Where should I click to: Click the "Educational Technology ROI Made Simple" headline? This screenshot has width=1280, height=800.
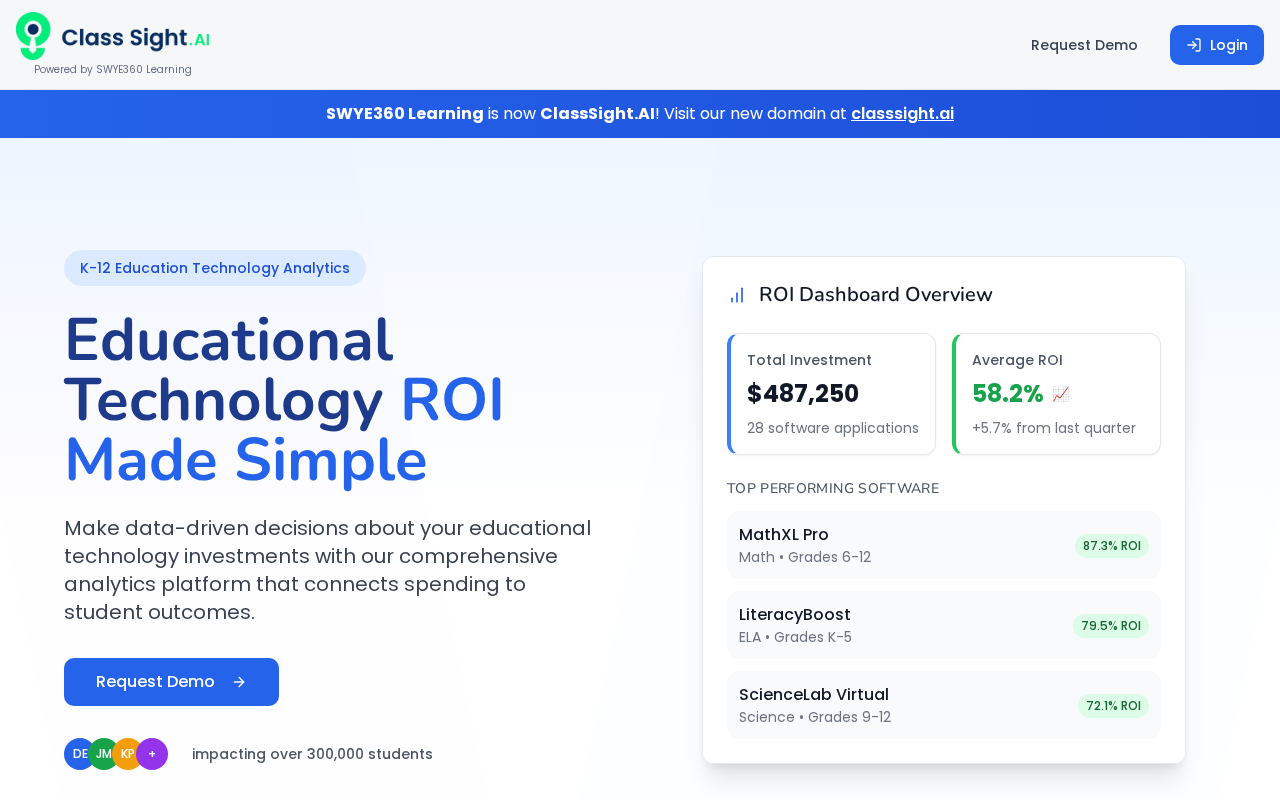[x=284, y=400]
